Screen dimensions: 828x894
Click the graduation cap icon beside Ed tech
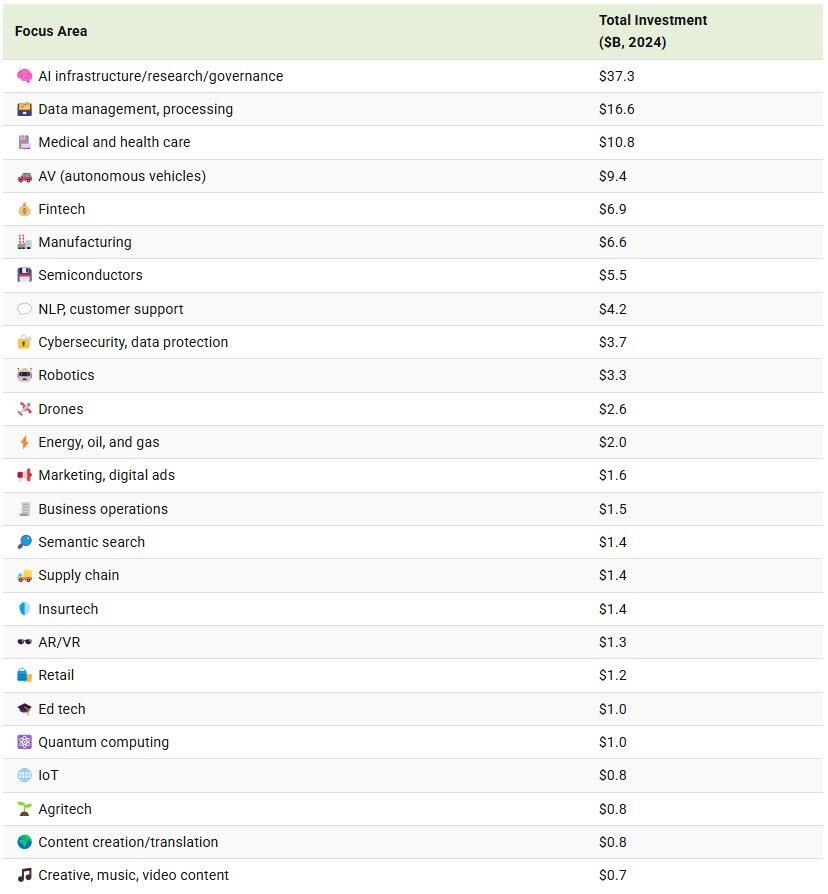(24, 709)
